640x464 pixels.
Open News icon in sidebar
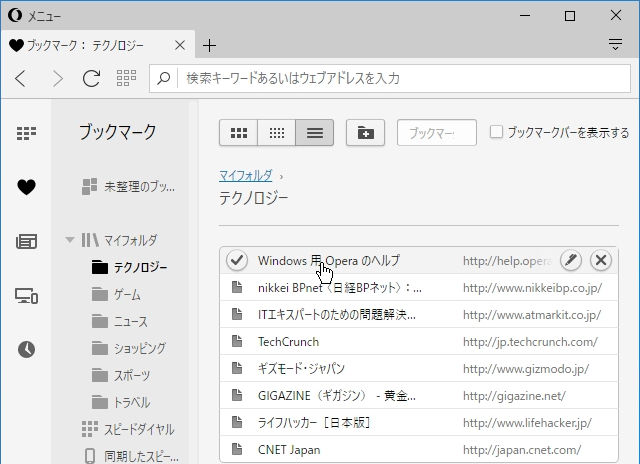27,241
